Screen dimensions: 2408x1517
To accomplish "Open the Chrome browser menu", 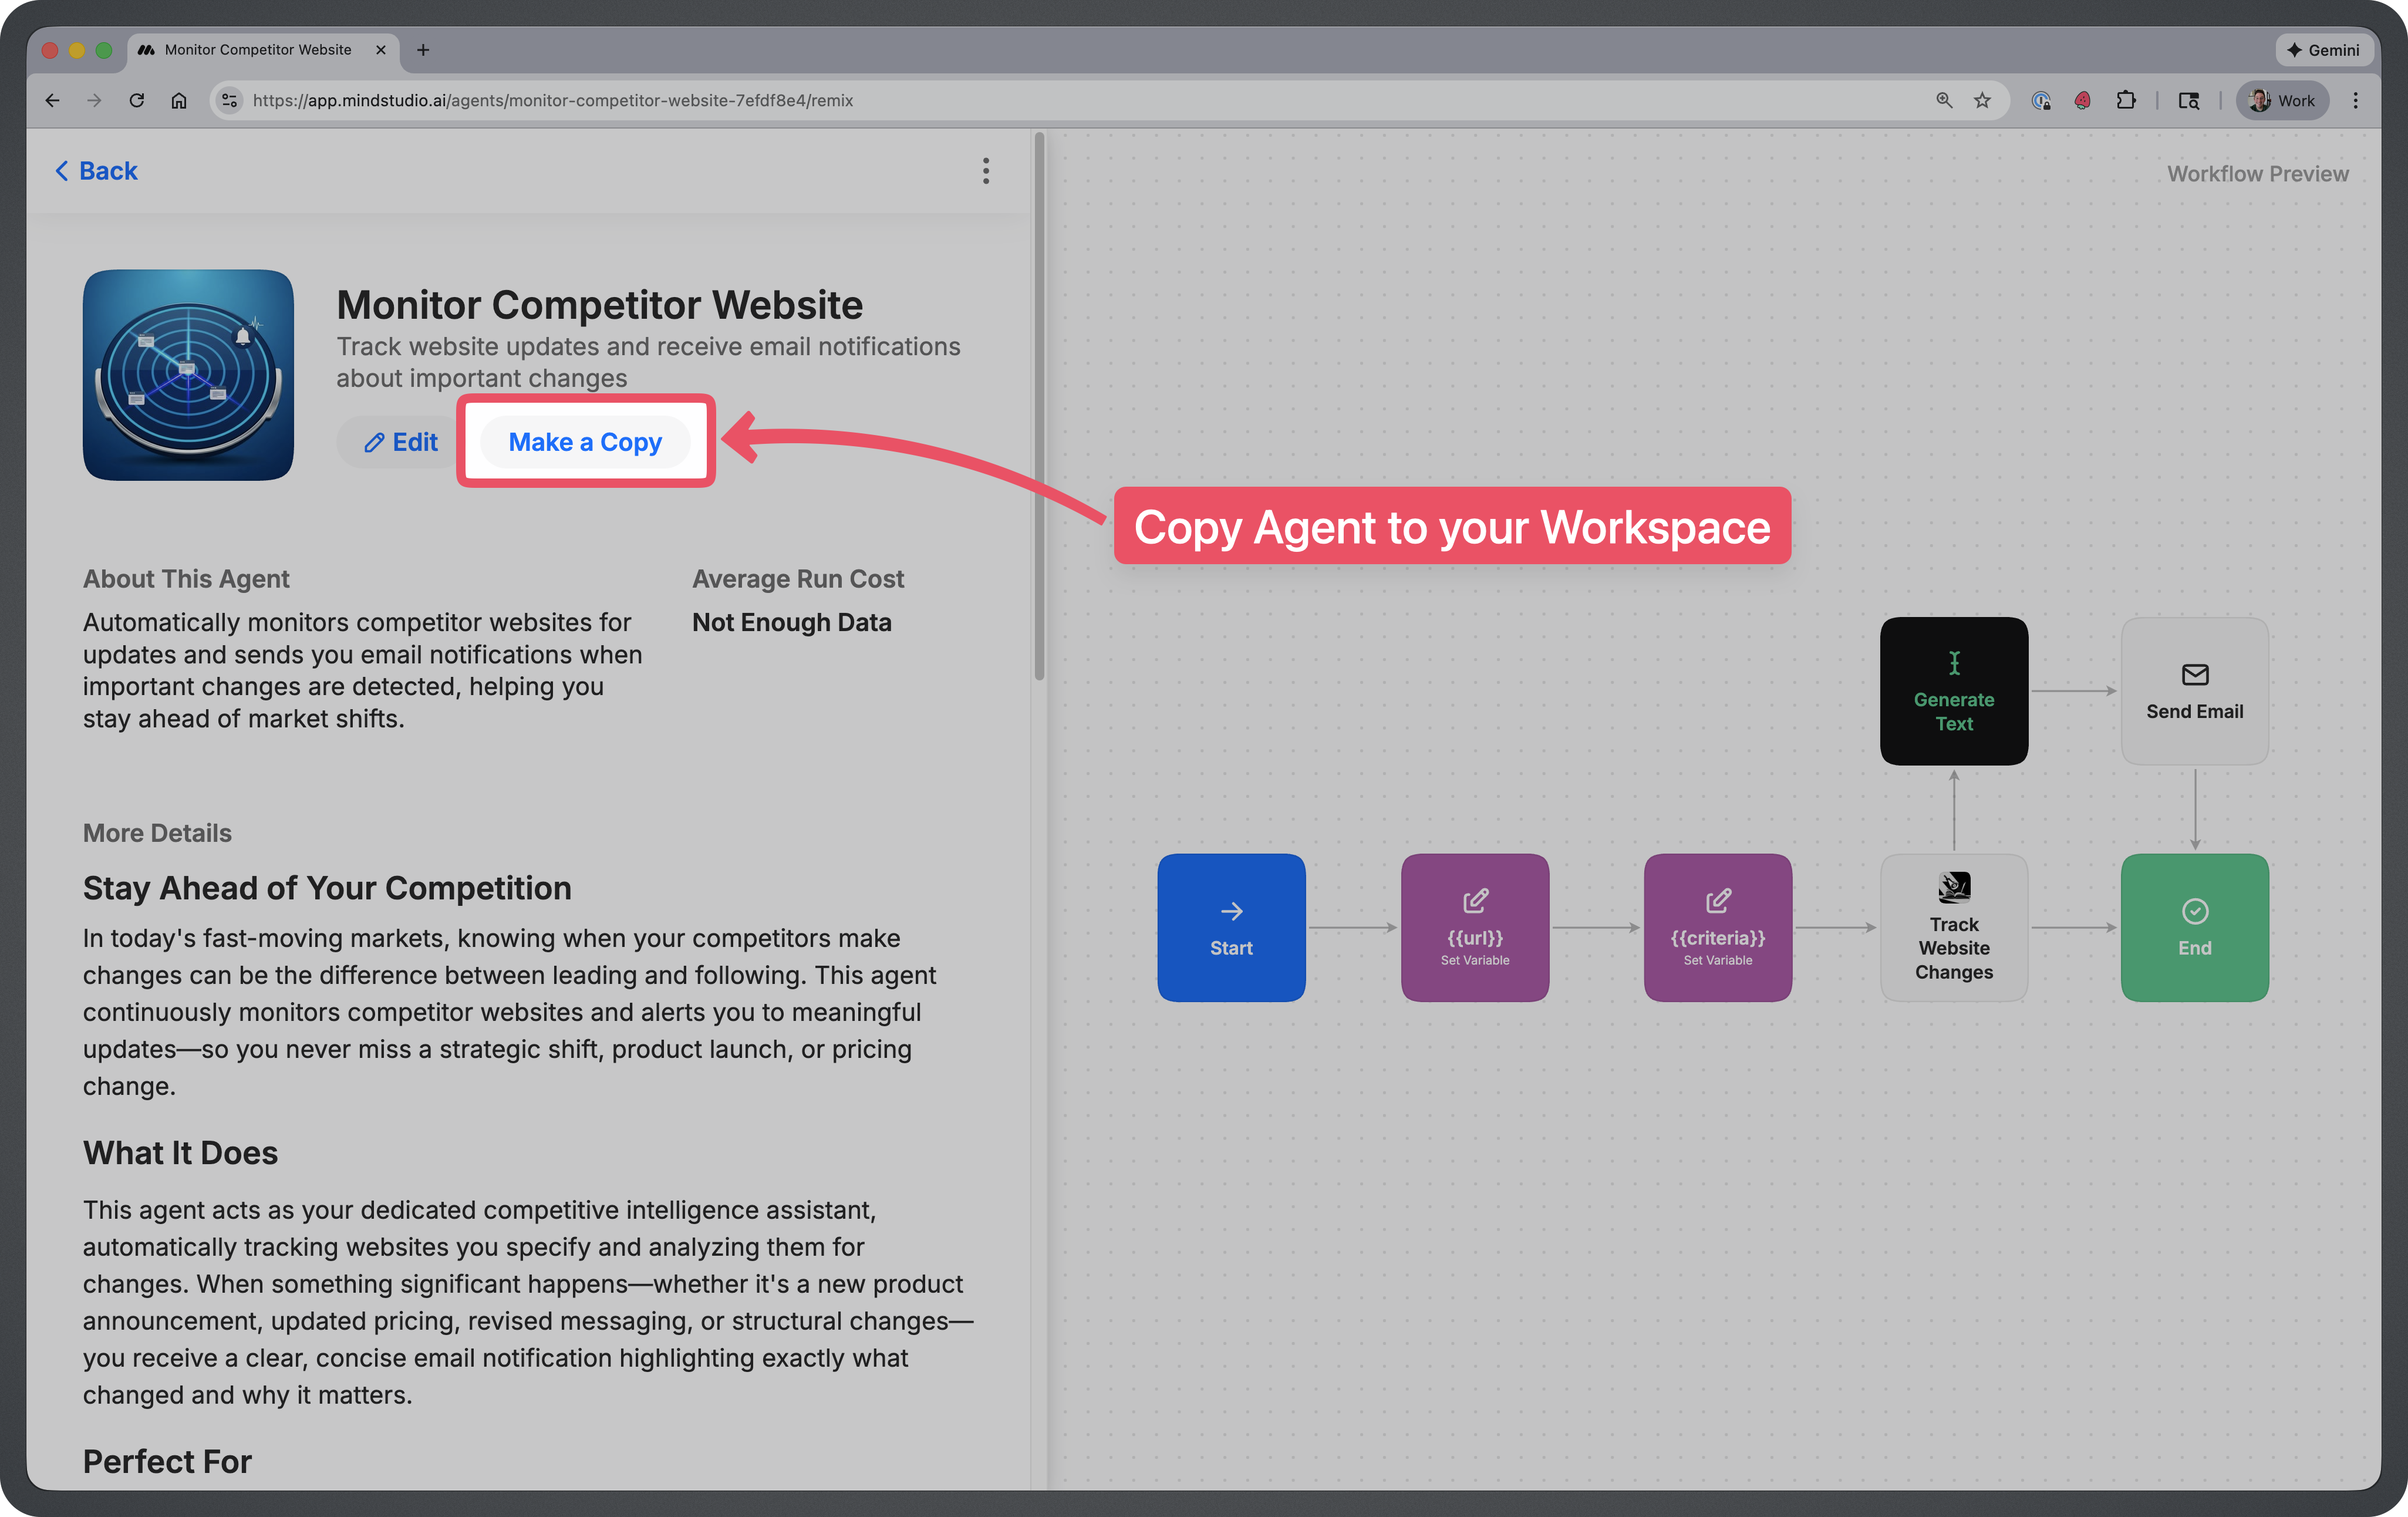I will [2356, 100].
